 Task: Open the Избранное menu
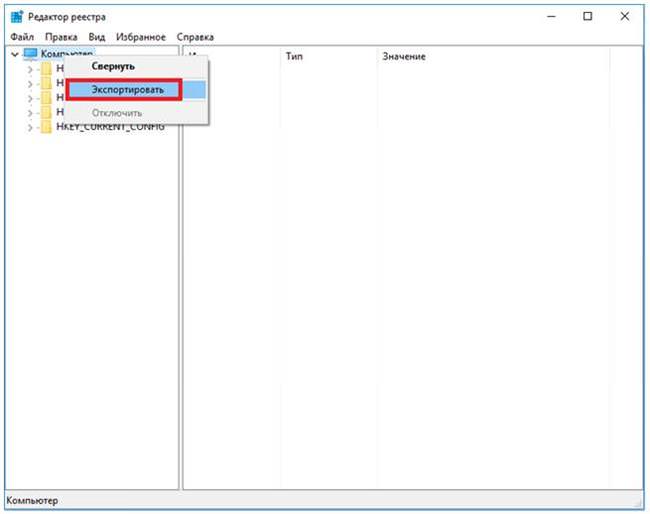141,37
